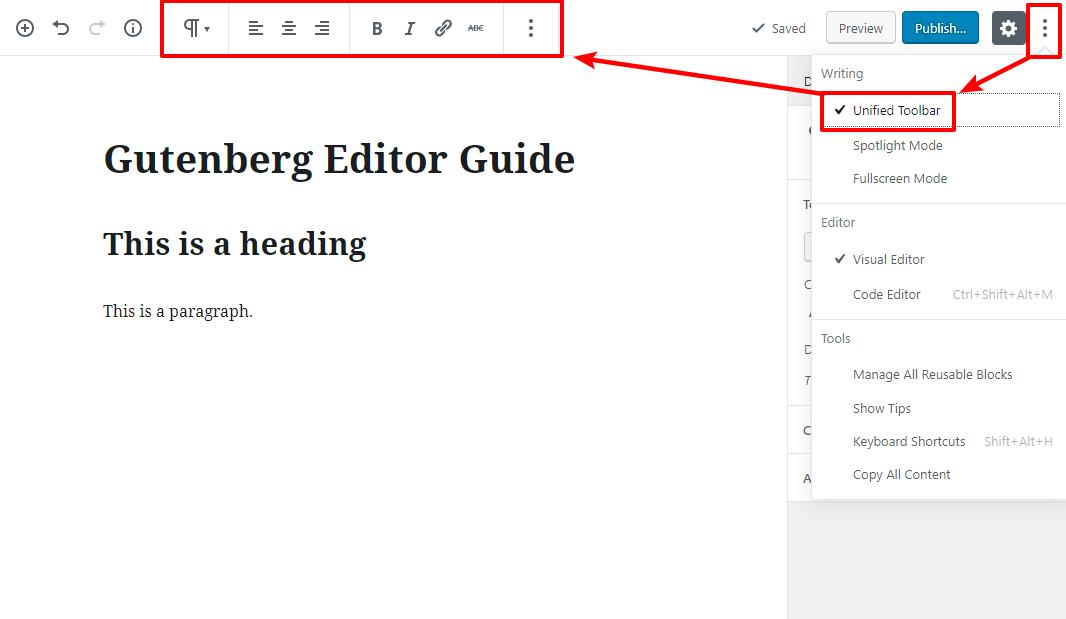Toggle the settings sidebar gear

pyautogui.click(x=1008, y=28)
